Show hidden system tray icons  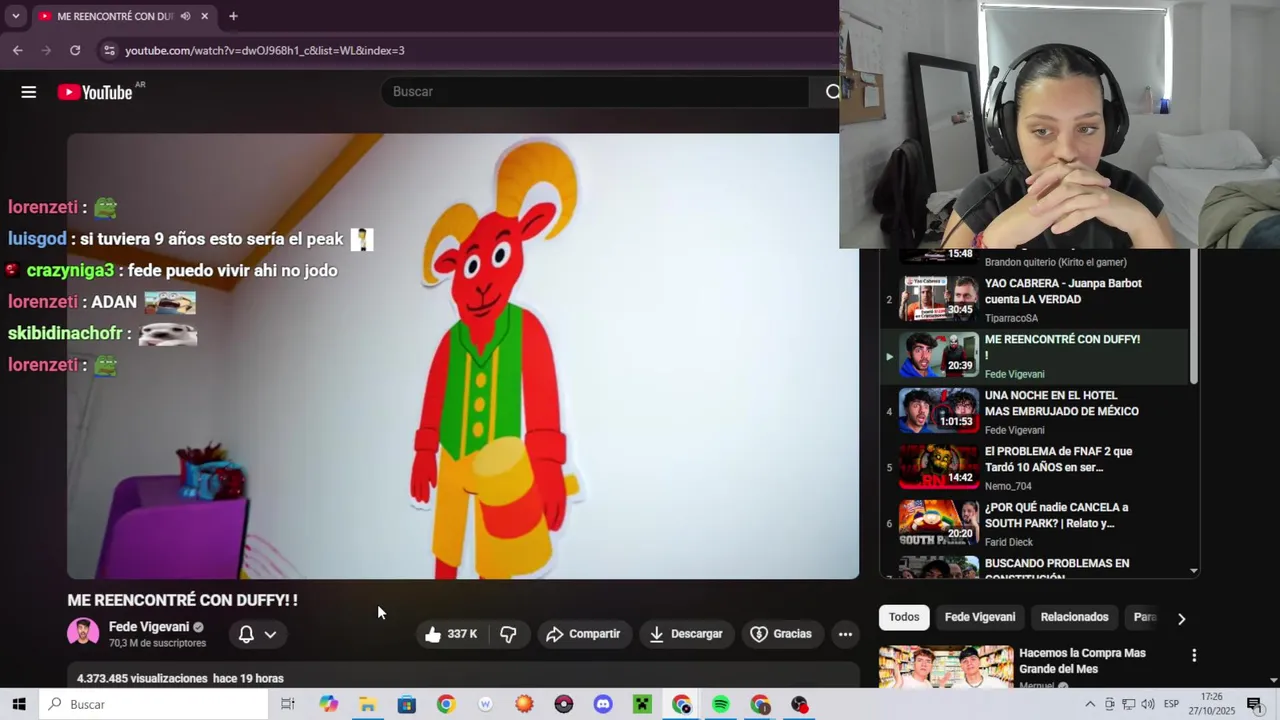click(x=1090, y=704)
